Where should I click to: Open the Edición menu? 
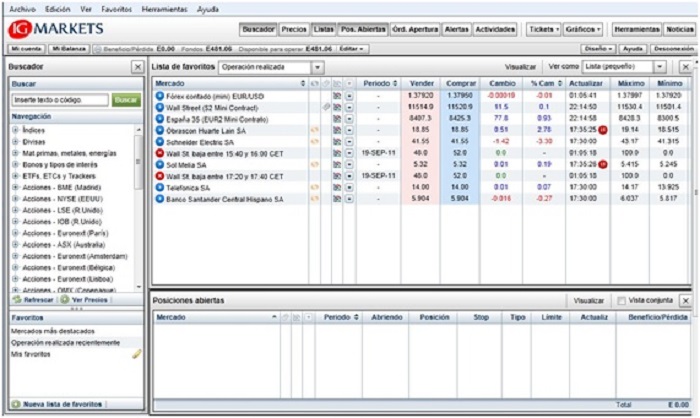pyautogui.click(x=58, y=9)
